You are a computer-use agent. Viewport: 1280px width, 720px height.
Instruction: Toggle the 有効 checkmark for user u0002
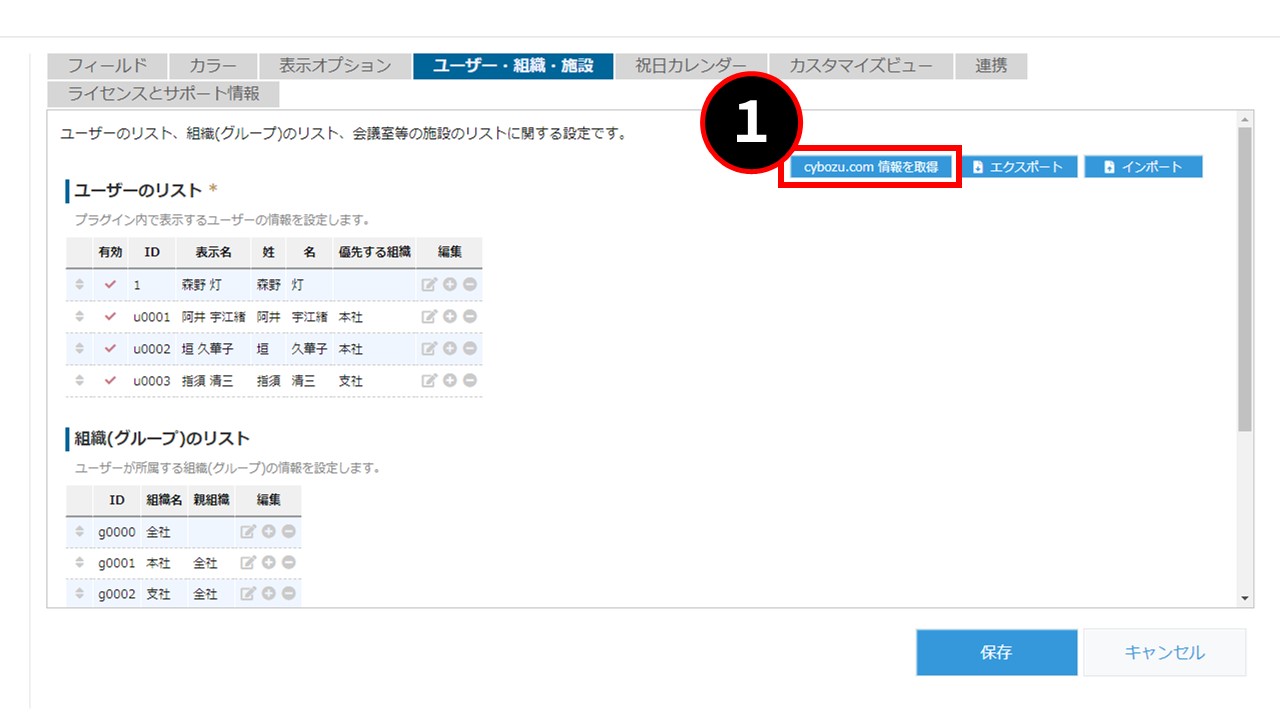(x=111, y=349)
